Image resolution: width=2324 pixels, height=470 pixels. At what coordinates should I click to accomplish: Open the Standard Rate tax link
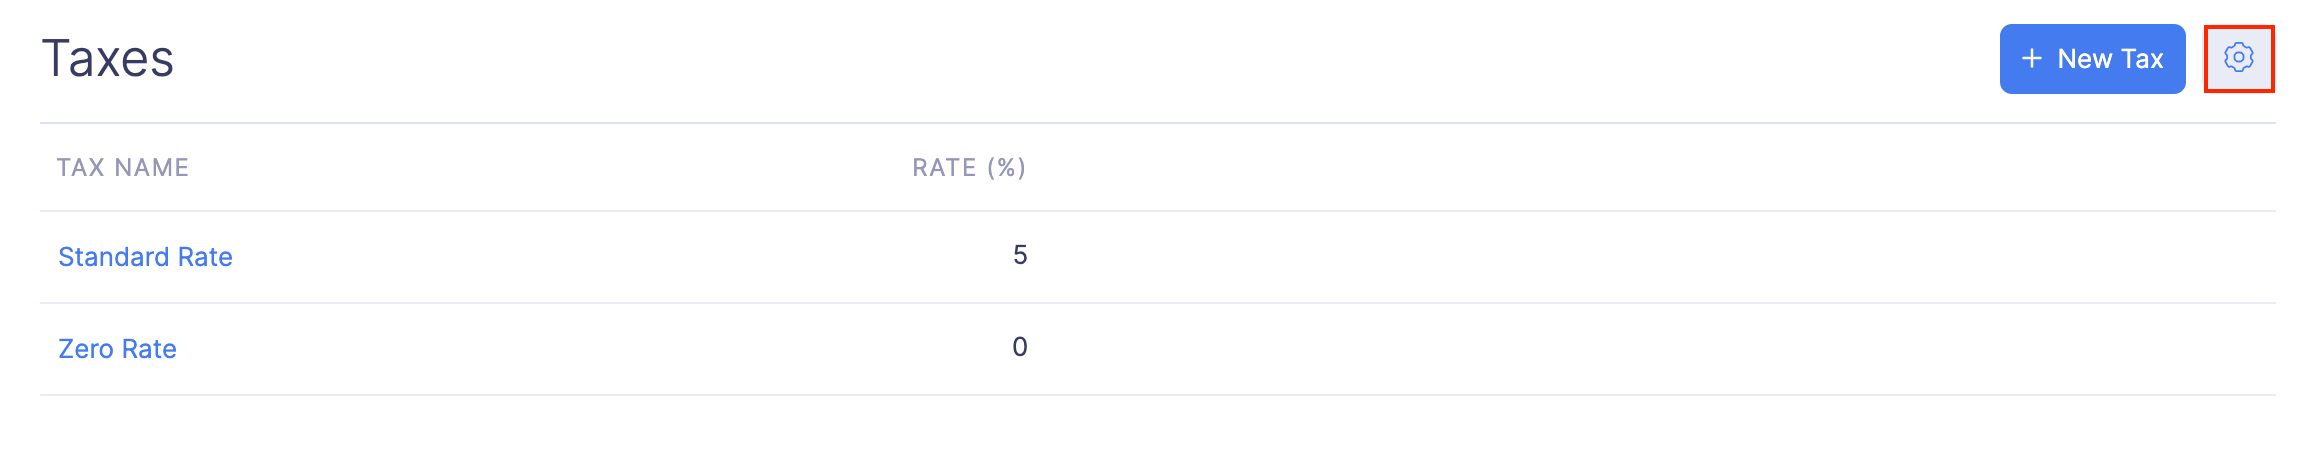point(145,257)
